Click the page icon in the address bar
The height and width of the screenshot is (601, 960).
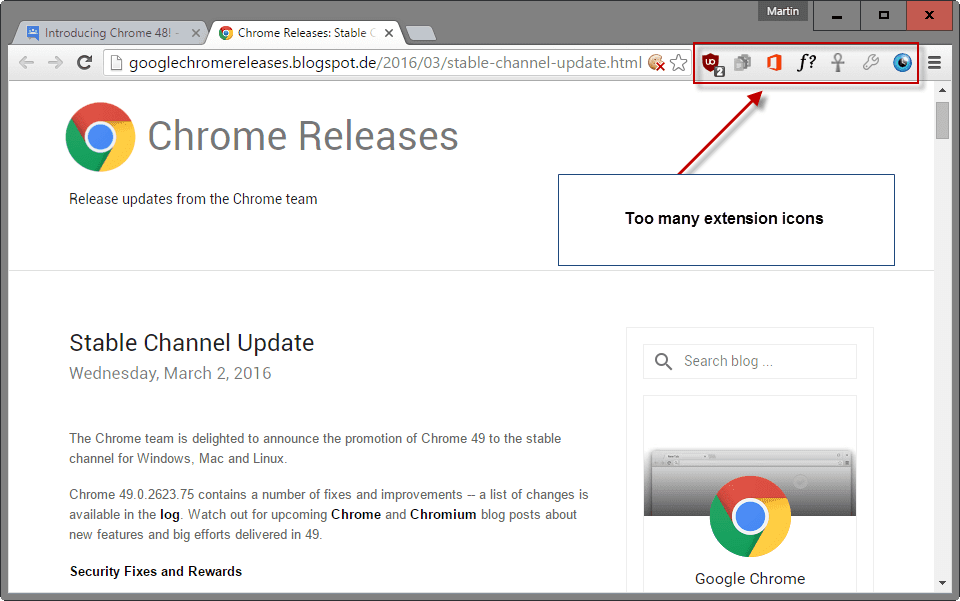coord(115,62)
